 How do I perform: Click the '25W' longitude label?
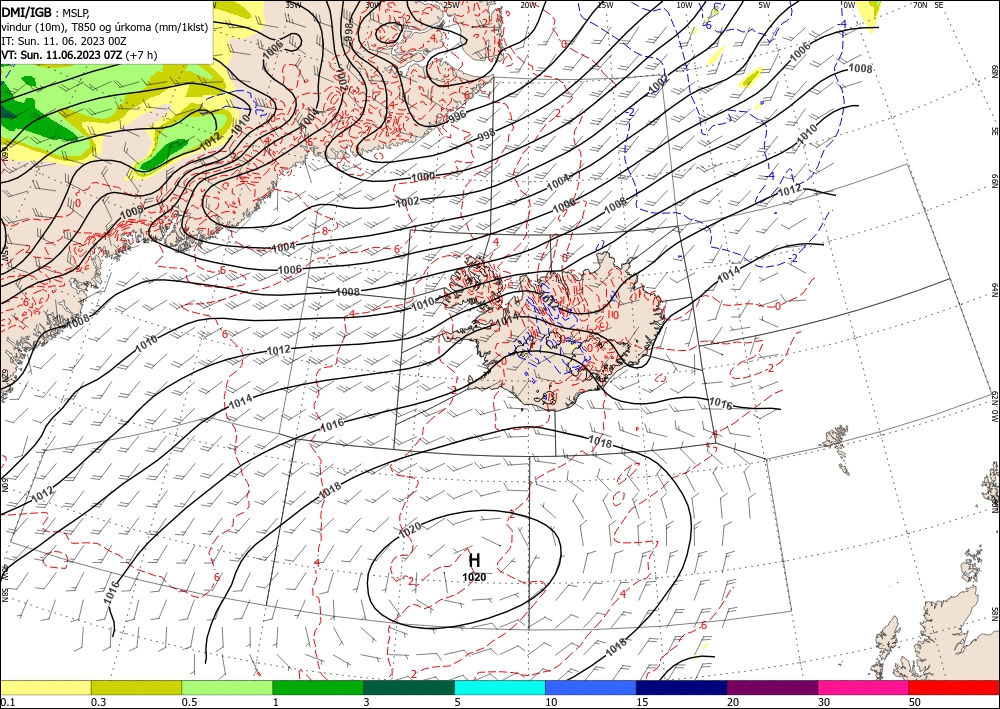click(x=451, y=5)
